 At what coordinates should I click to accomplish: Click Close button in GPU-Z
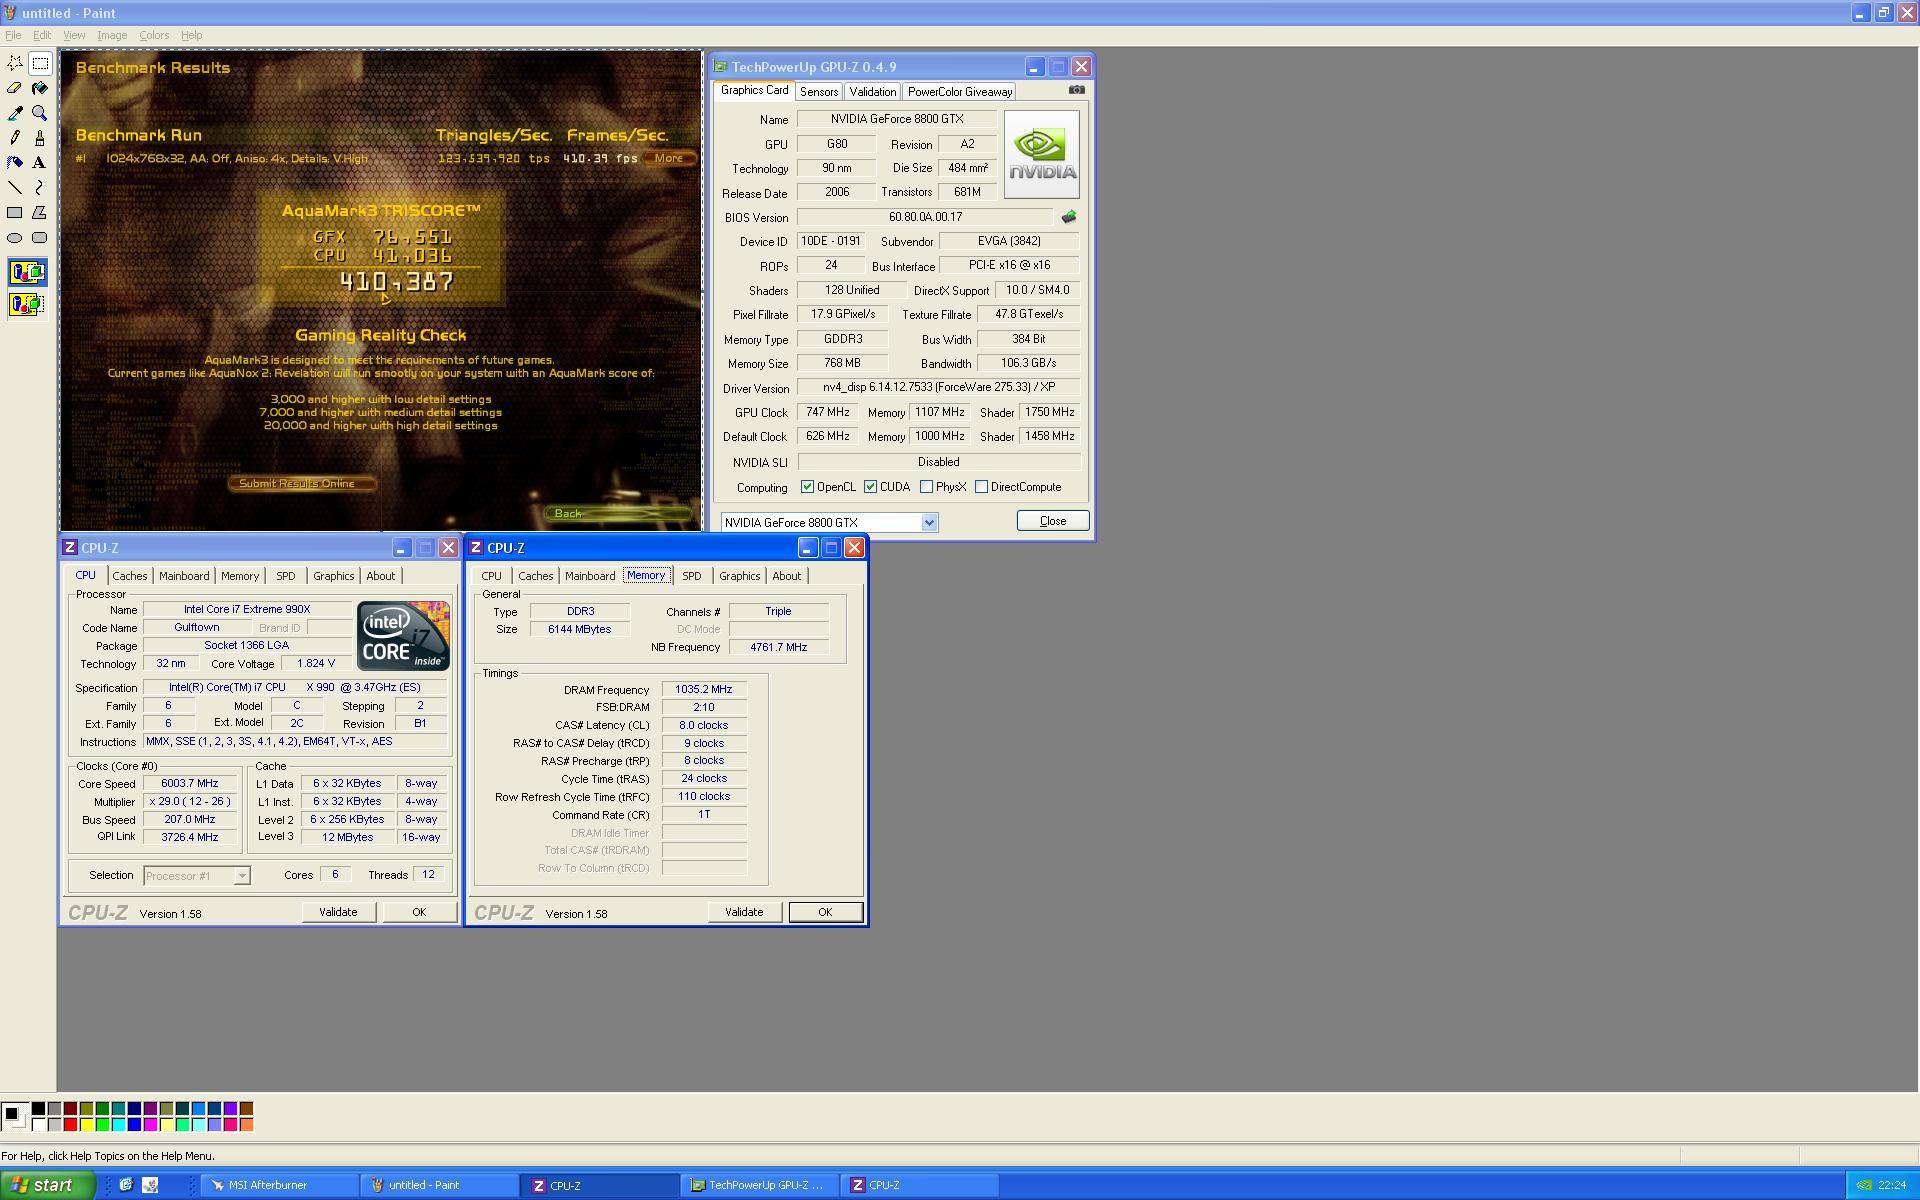point(1053,521)
